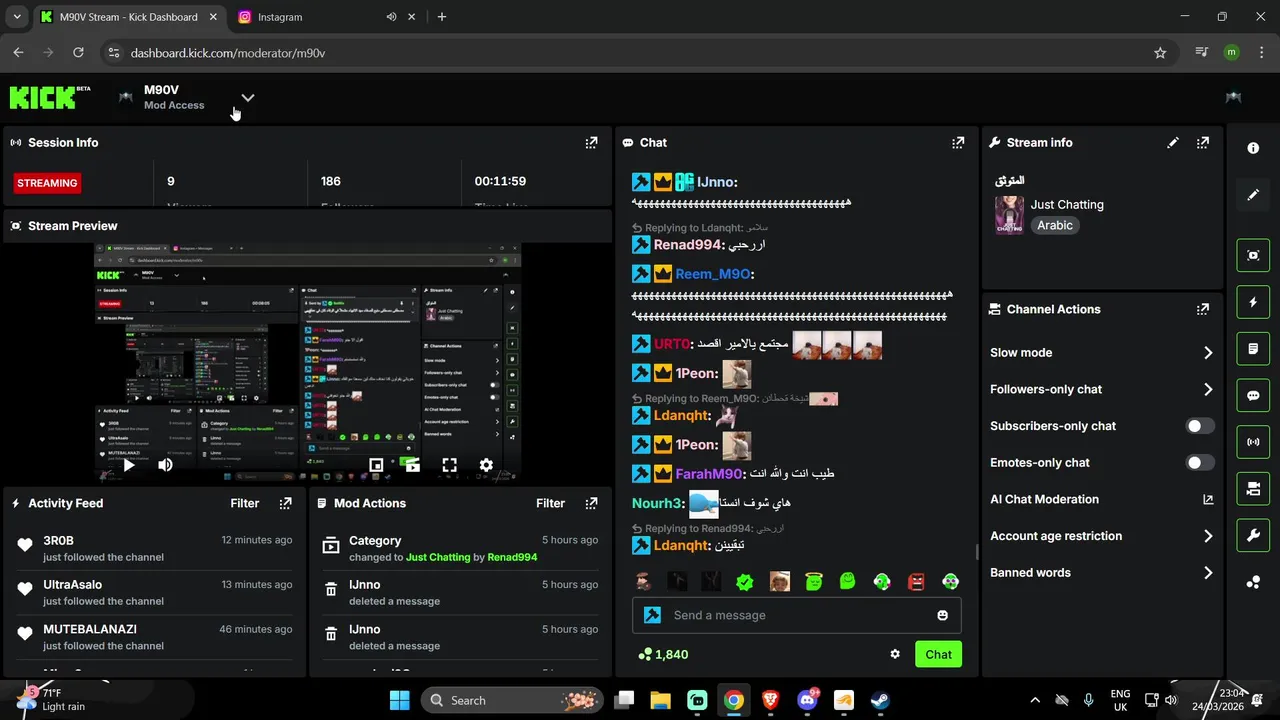Pop out the Stream info panel

point(1203,143)
